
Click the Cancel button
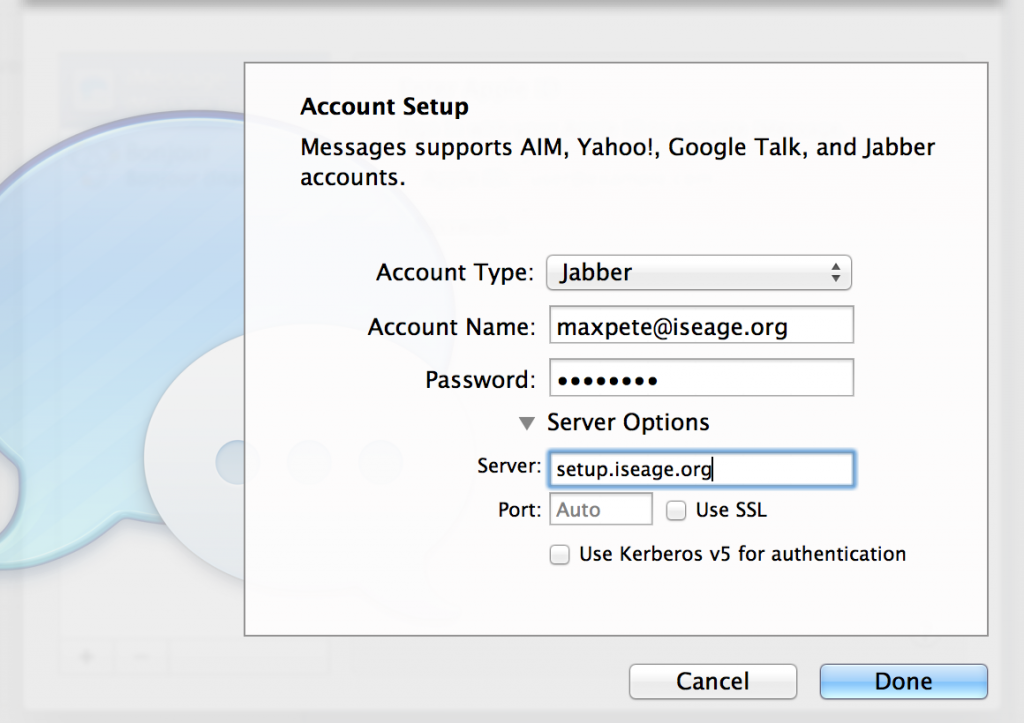point(712,681)
